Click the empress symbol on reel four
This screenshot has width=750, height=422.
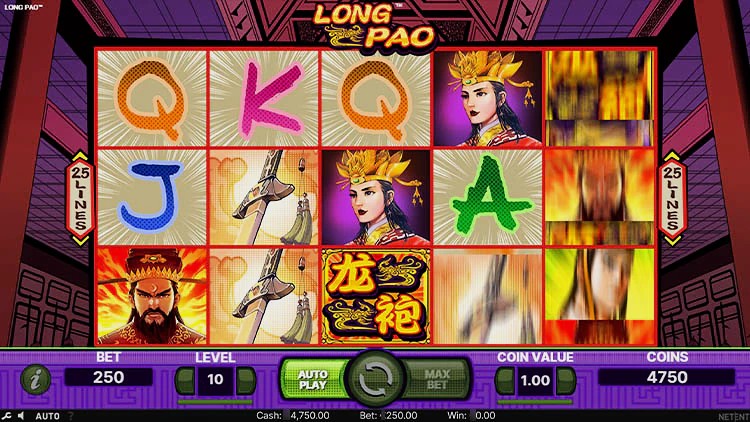[487, 98]
